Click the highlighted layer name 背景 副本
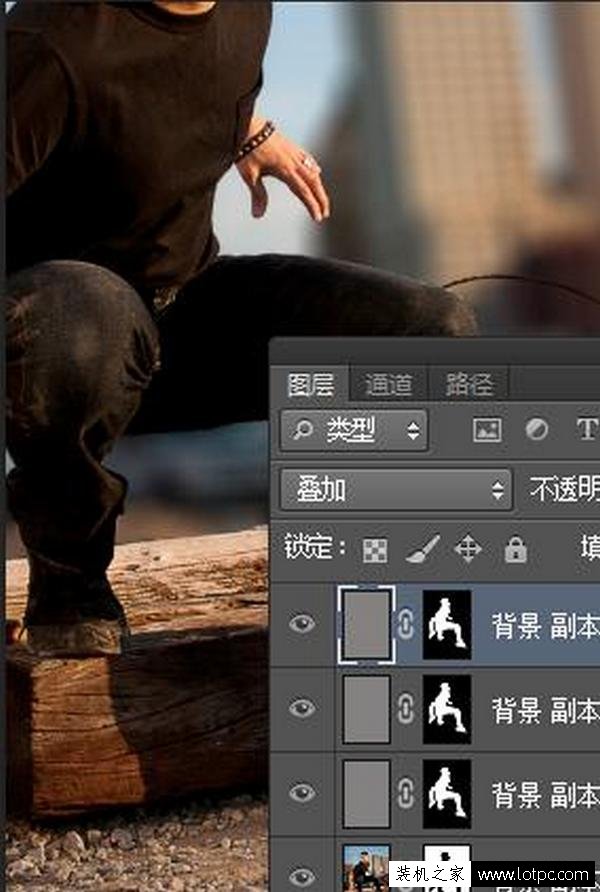Image resolution: width=600 pixels, height=892 pixels. tap(545, 626)
